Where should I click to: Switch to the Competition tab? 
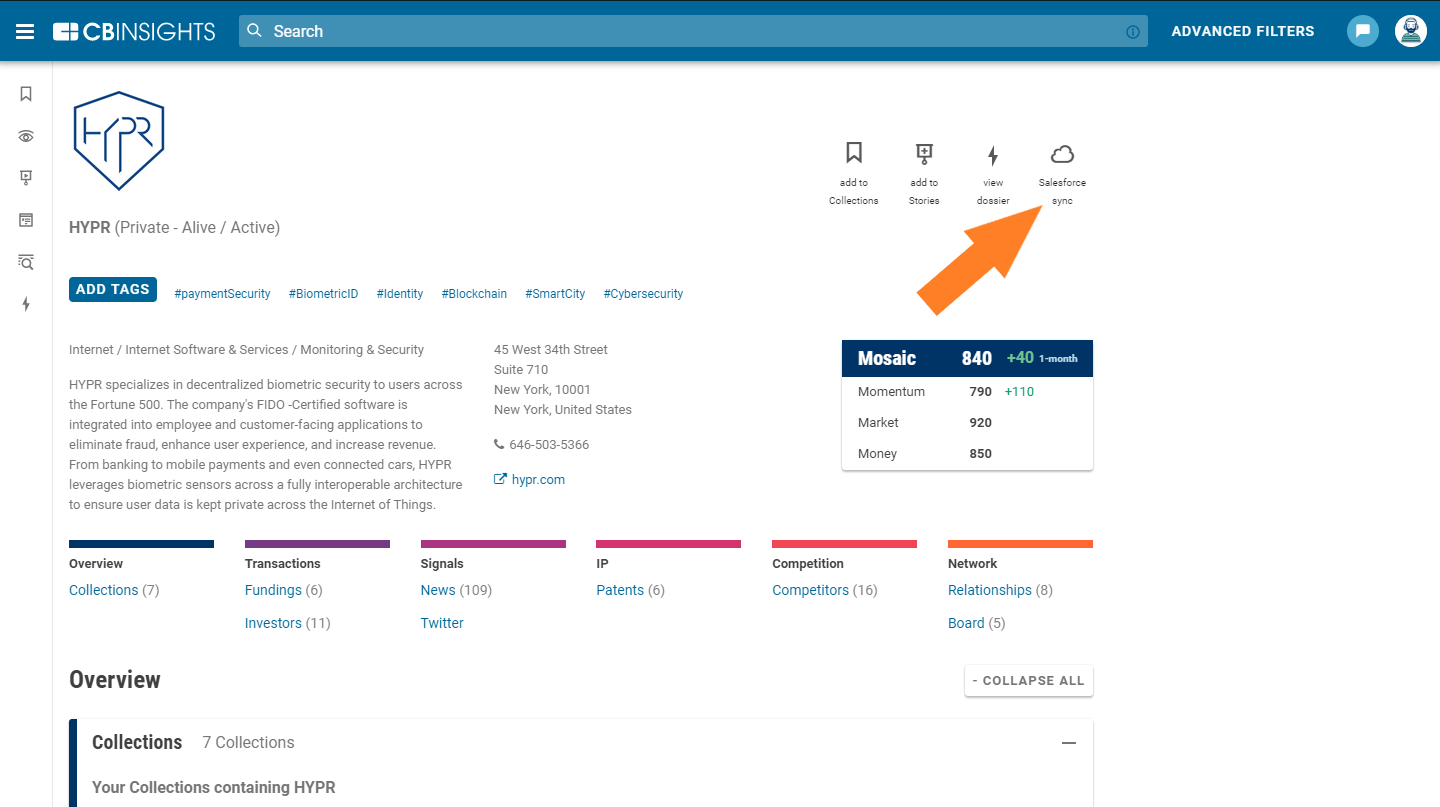(808, 564)
